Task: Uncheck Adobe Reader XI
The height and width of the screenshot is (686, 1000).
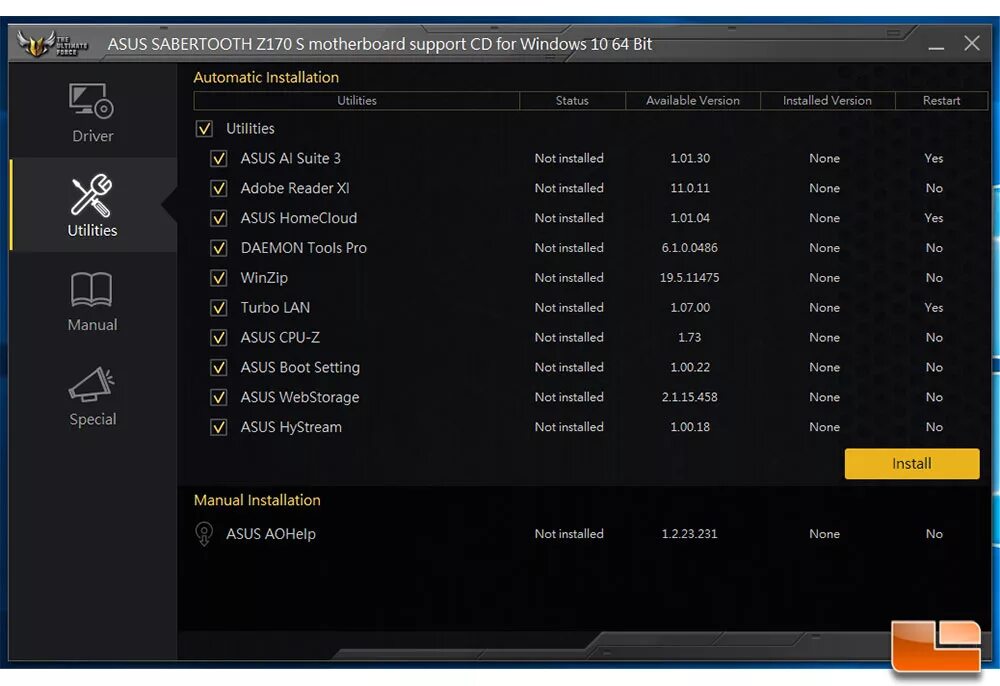Action: click(x=219, y=188)
